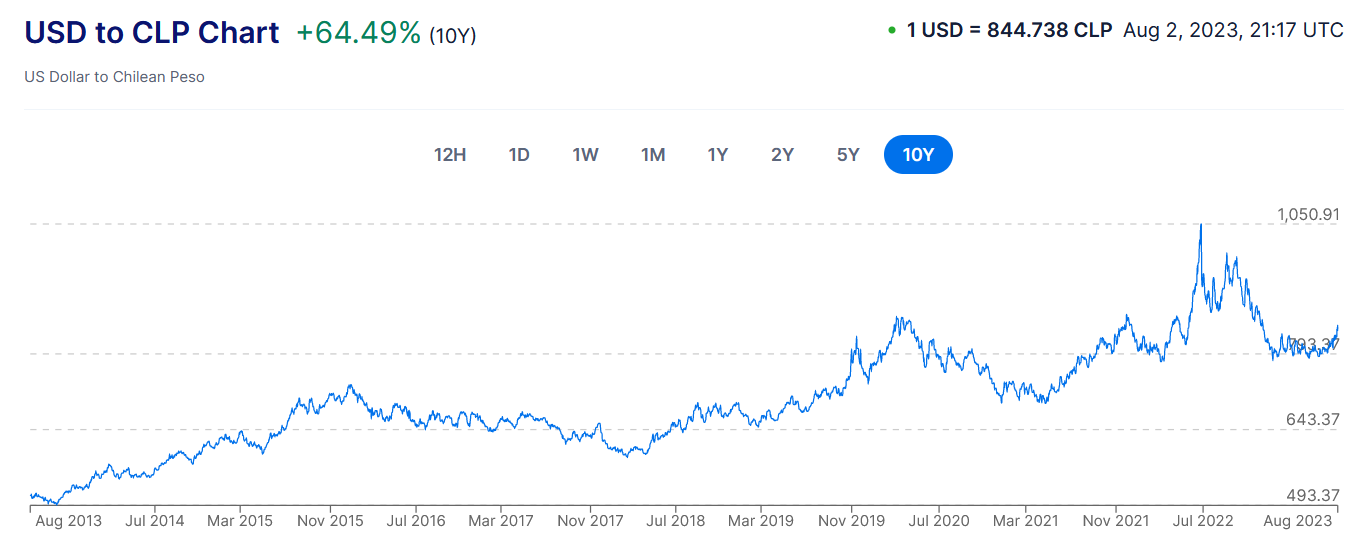Select the 1Y time range
The width and height of the screenshot is (1355, 552).
718,155
